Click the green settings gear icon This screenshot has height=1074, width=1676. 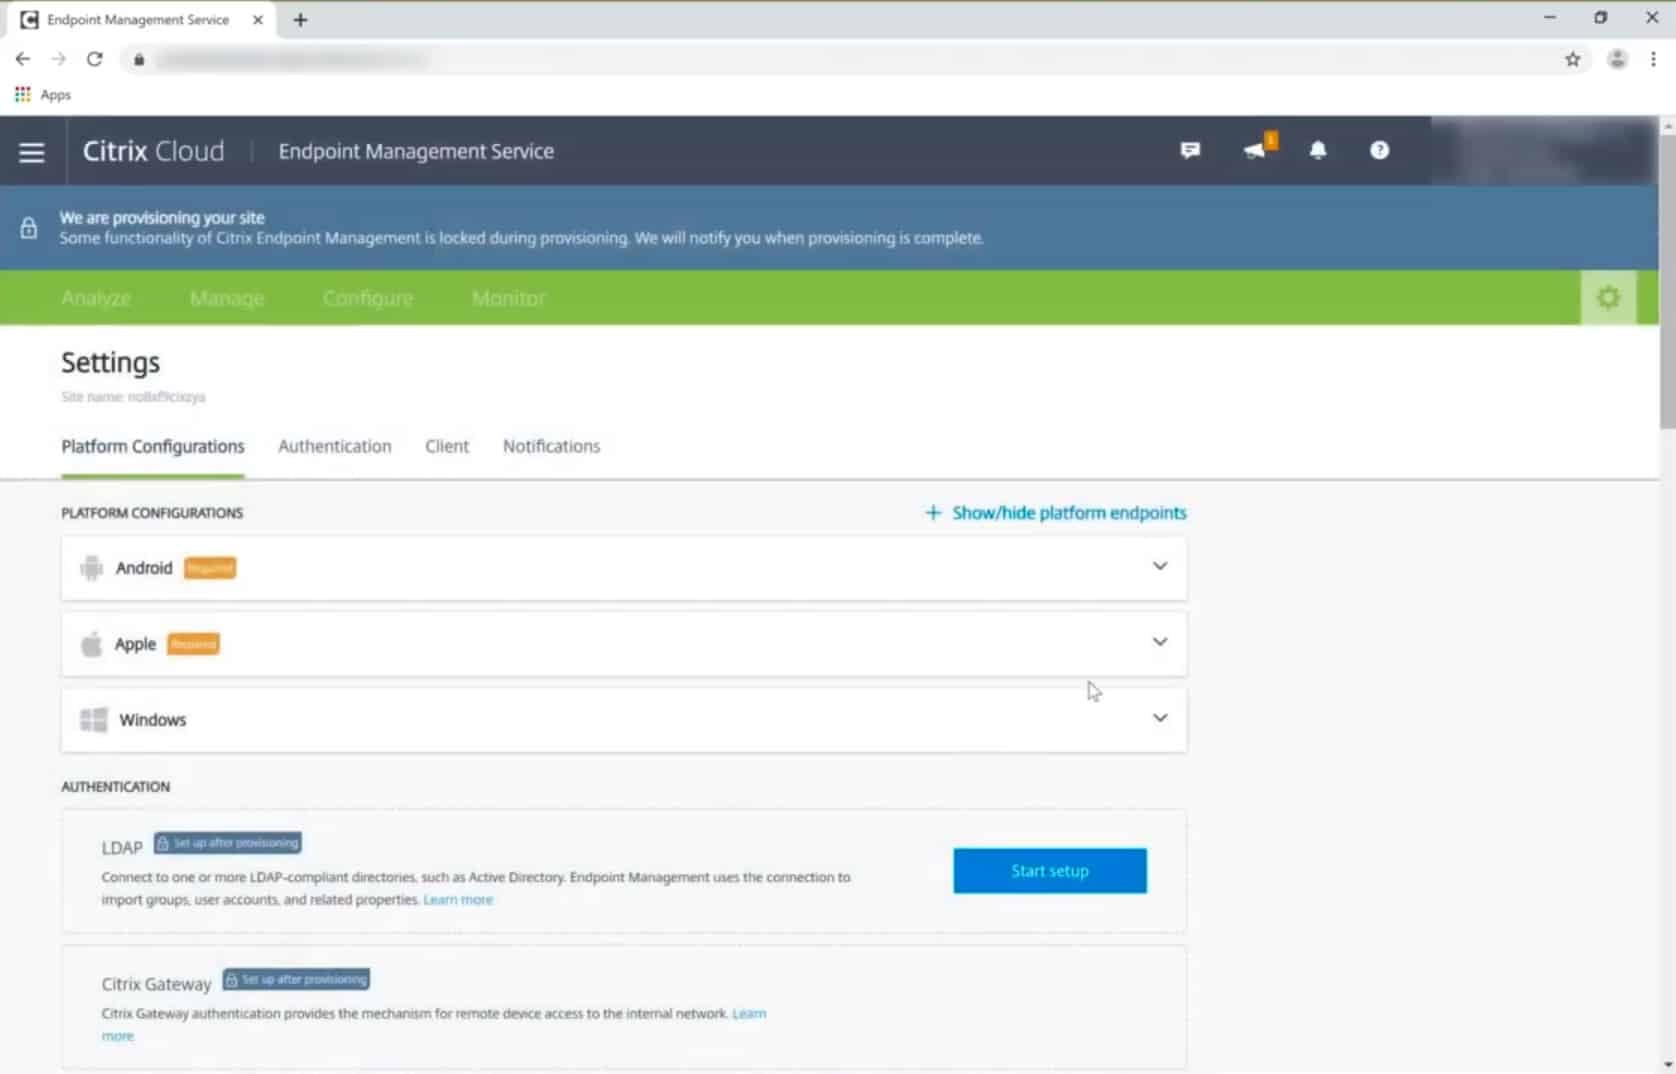pos(1608,297)
